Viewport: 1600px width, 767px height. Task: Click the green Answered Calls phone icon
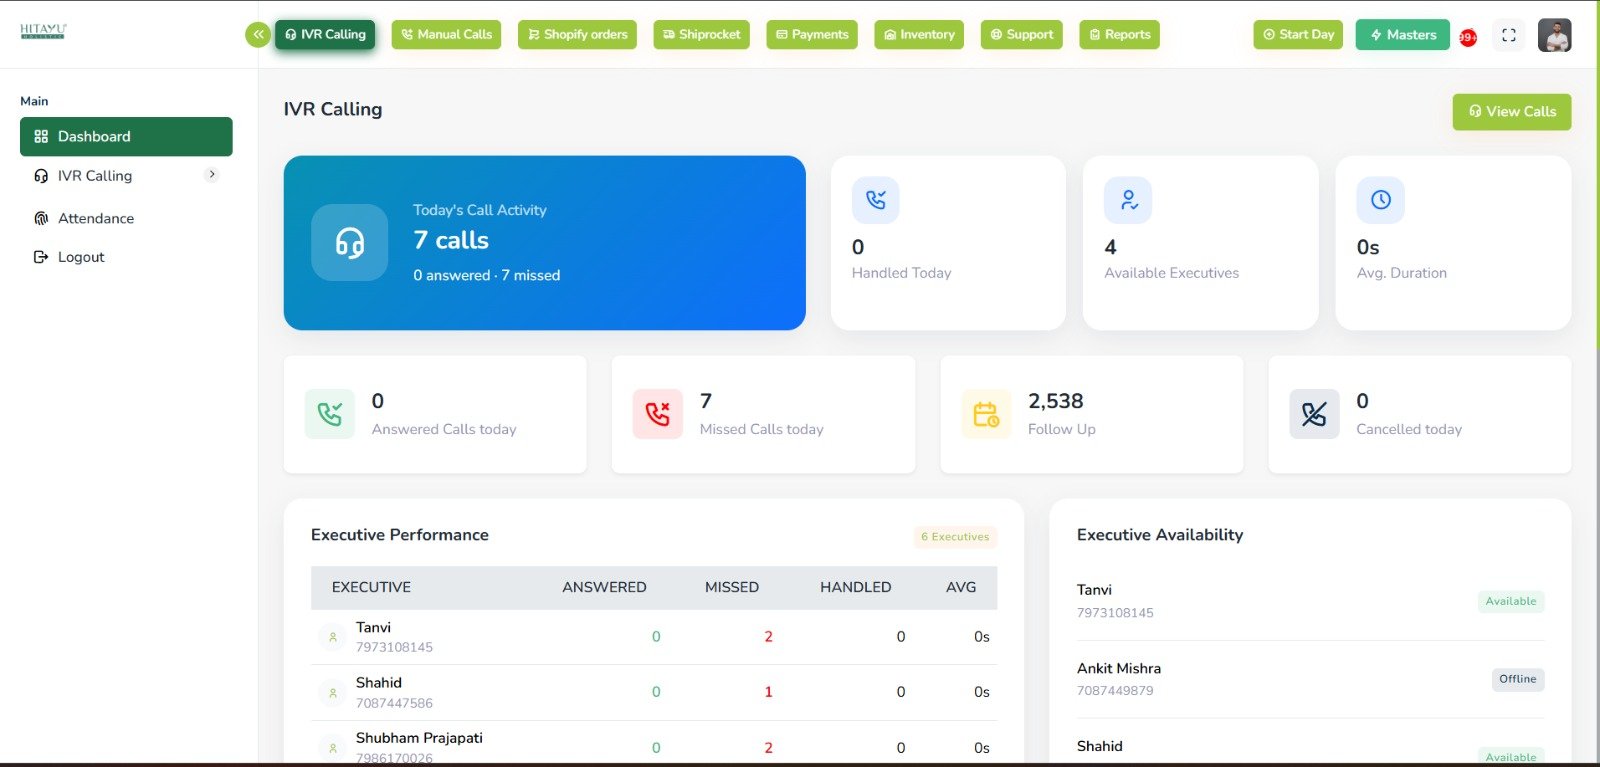330,414
